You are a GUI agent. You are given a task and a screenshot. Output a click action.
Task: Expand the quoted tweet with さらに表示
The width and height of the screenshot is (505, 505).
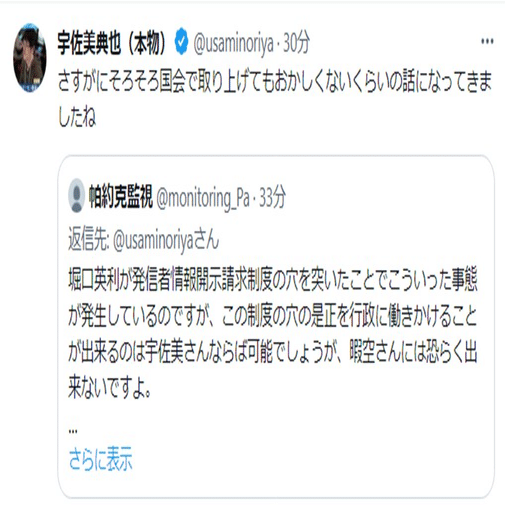[x=100, y=459]
